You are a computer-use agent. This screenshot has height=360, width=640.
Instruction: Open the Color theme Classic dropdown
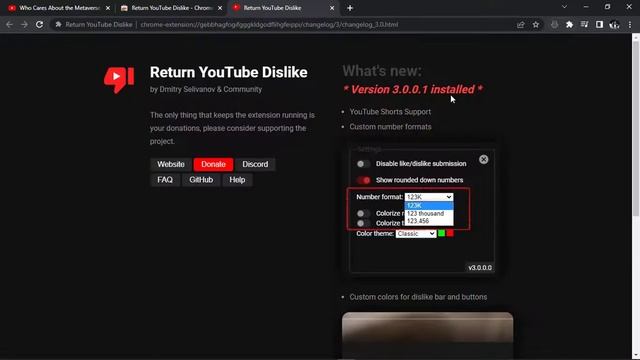pyautogui.click(x=416, y=233)
